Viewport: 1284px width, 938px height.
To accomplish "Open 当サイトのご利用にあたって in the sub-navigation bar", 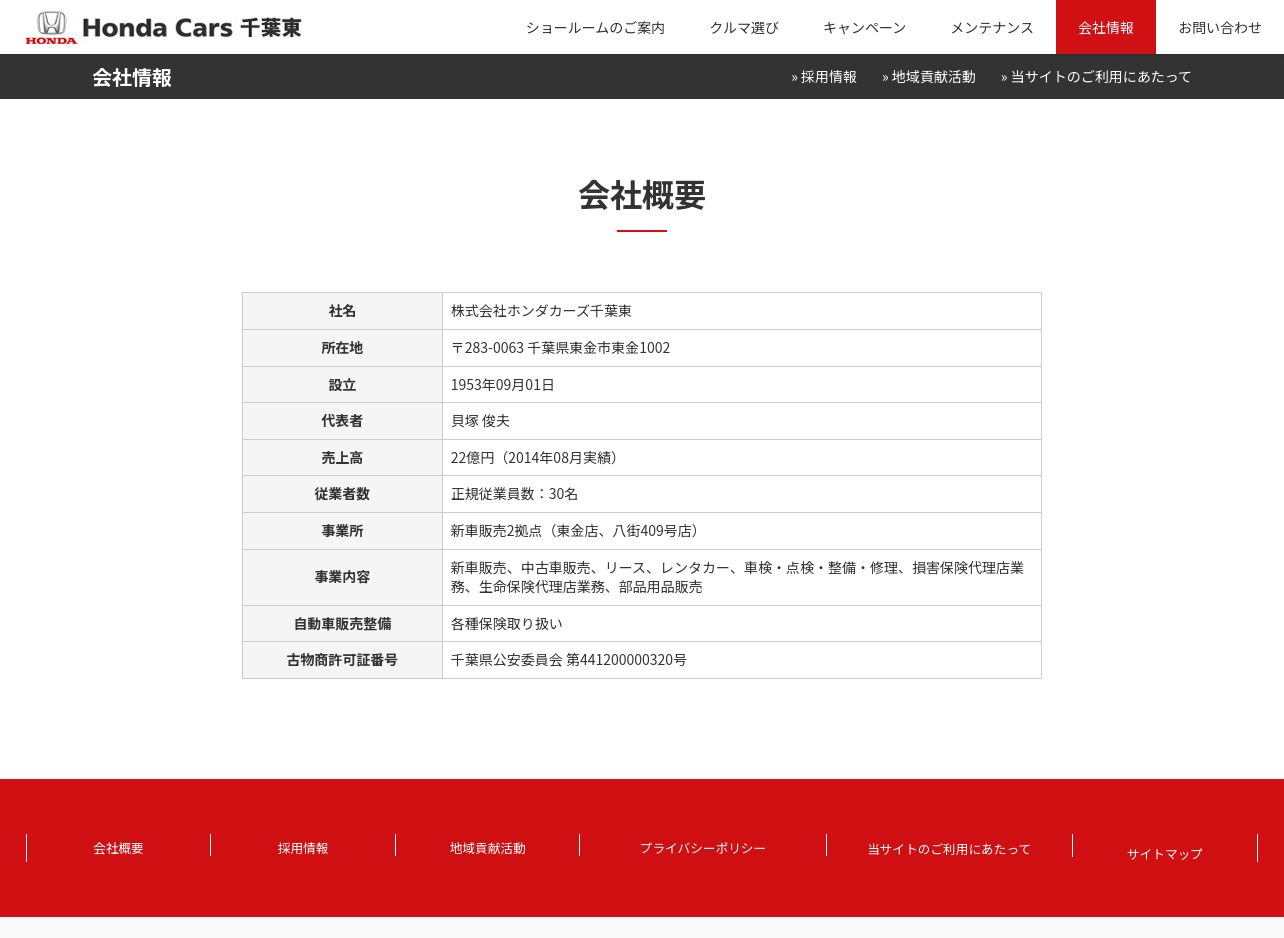I will 1096,77.
